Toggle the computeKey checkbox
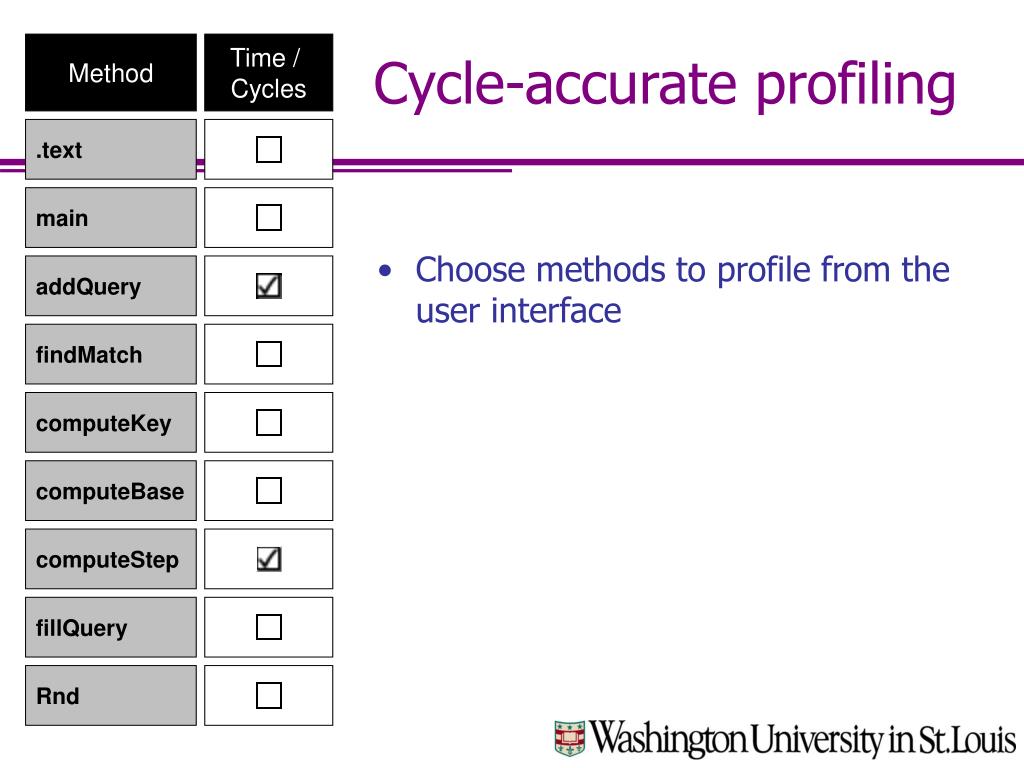The image size is (1024, 768). (x=268, y=423)
